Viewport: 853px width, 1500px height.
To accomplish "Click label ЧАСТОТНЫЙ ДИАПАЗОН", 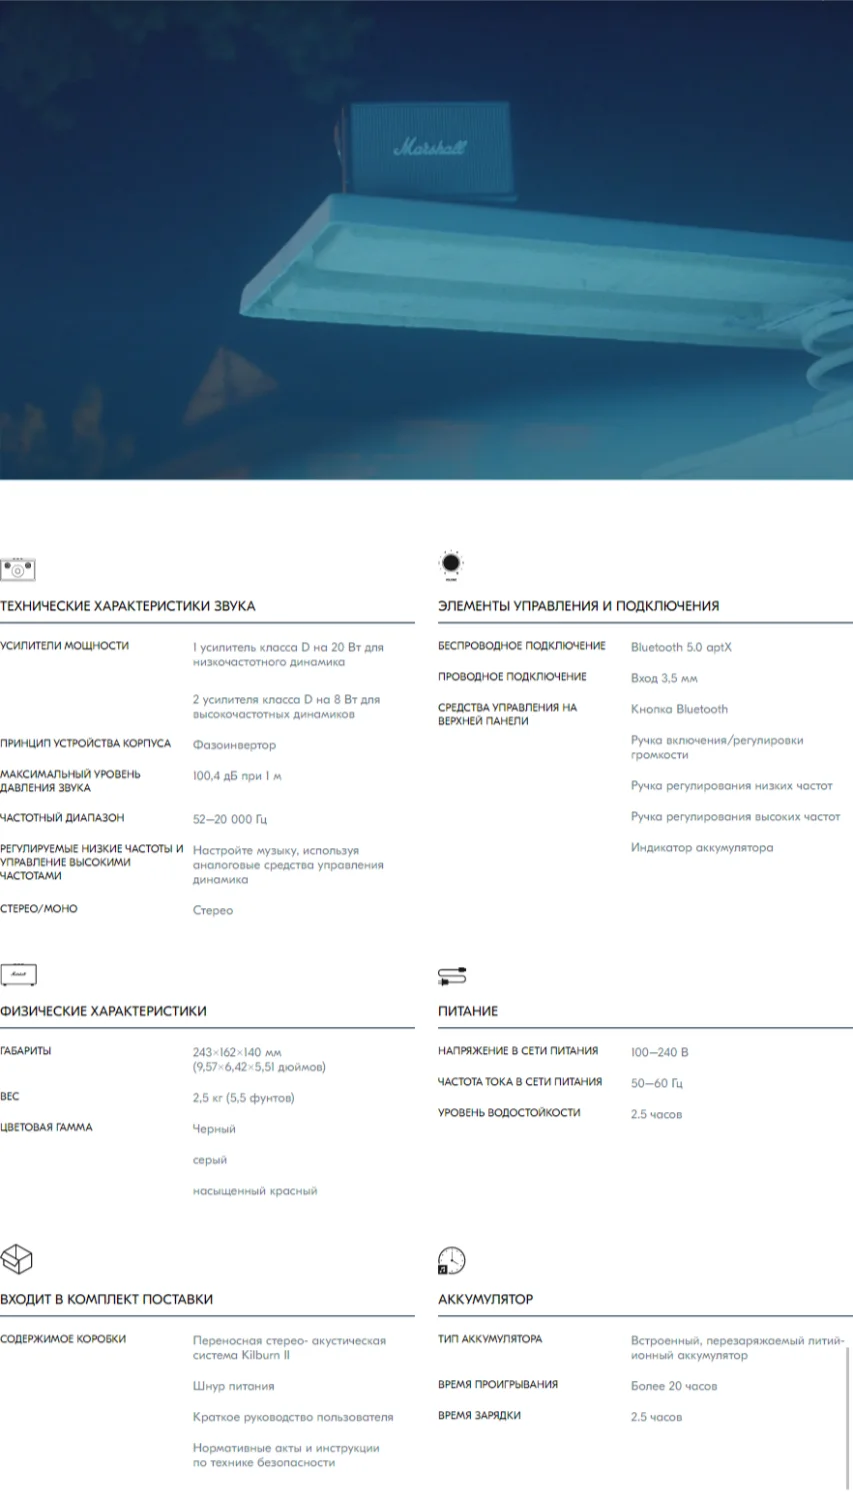I will pyautogui.click(x=62, y=818).
